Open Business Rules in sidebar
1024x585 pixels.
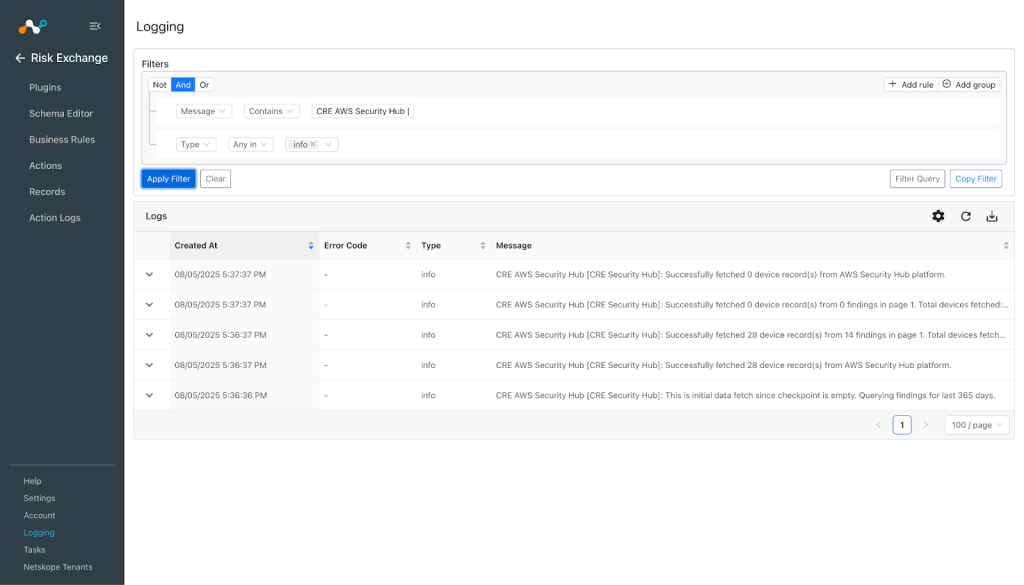click(62, 140)
